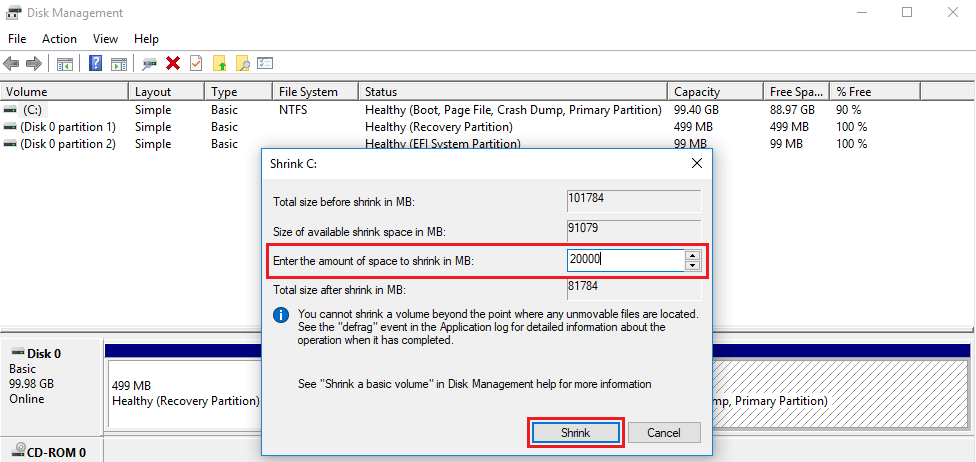Click the shrink amount input field
This screenshot has width=976, height=462.
(626, 261)
